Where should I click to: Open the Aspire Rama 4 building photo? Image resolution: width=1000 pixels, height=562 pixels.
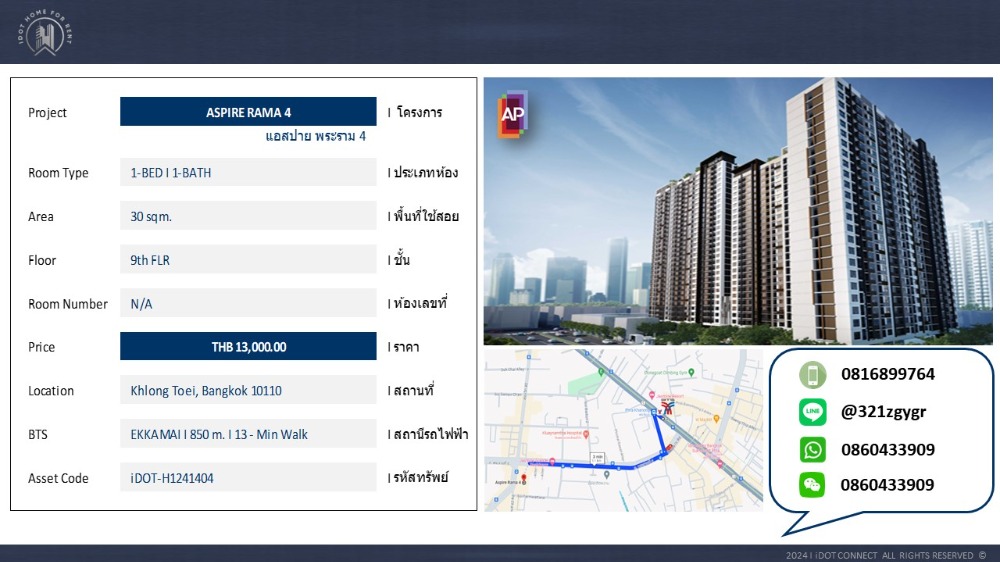tap(738, 211)
